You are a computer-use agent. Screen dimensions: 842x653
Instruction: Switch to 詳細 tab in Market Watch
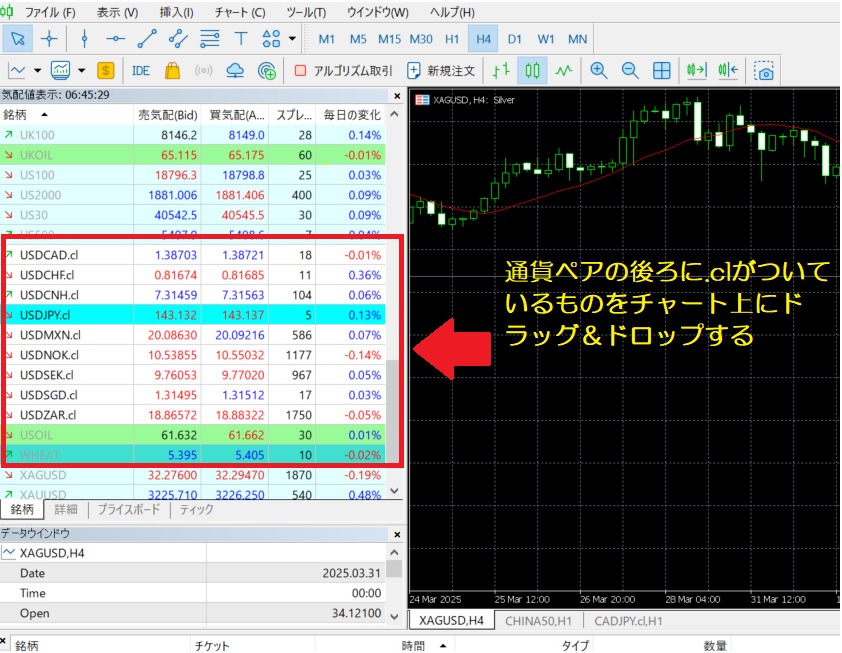(x=66, y=509)
